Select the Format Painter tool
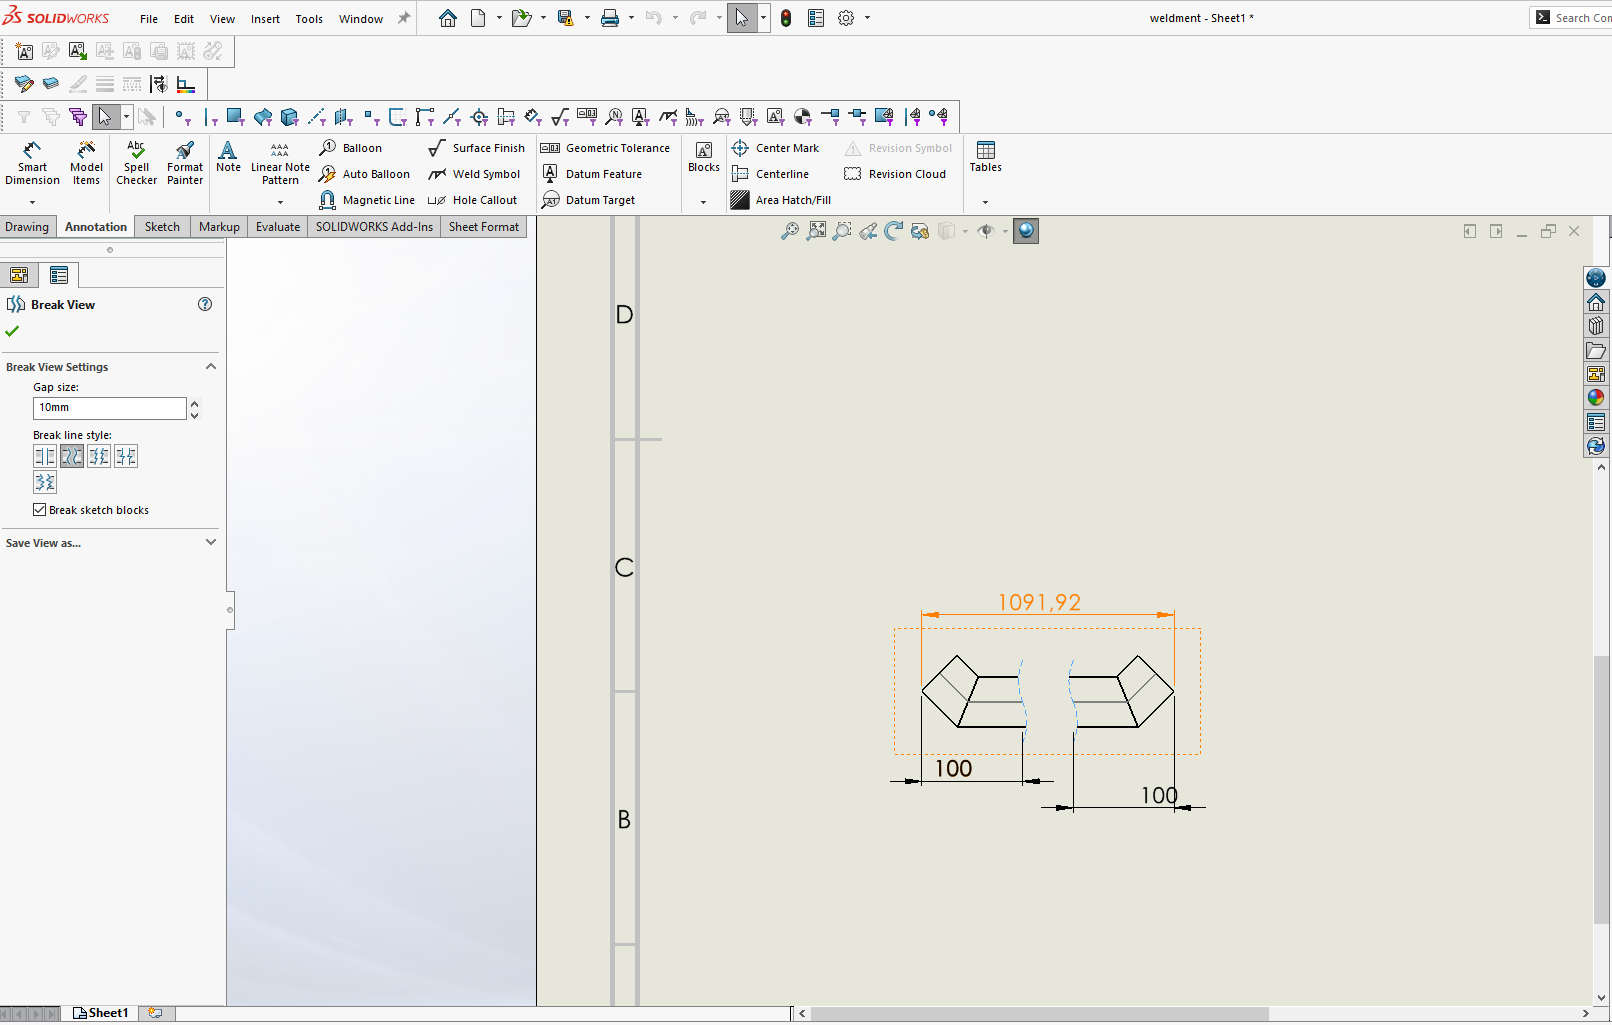The image size is (1612, 1025). 185,162
